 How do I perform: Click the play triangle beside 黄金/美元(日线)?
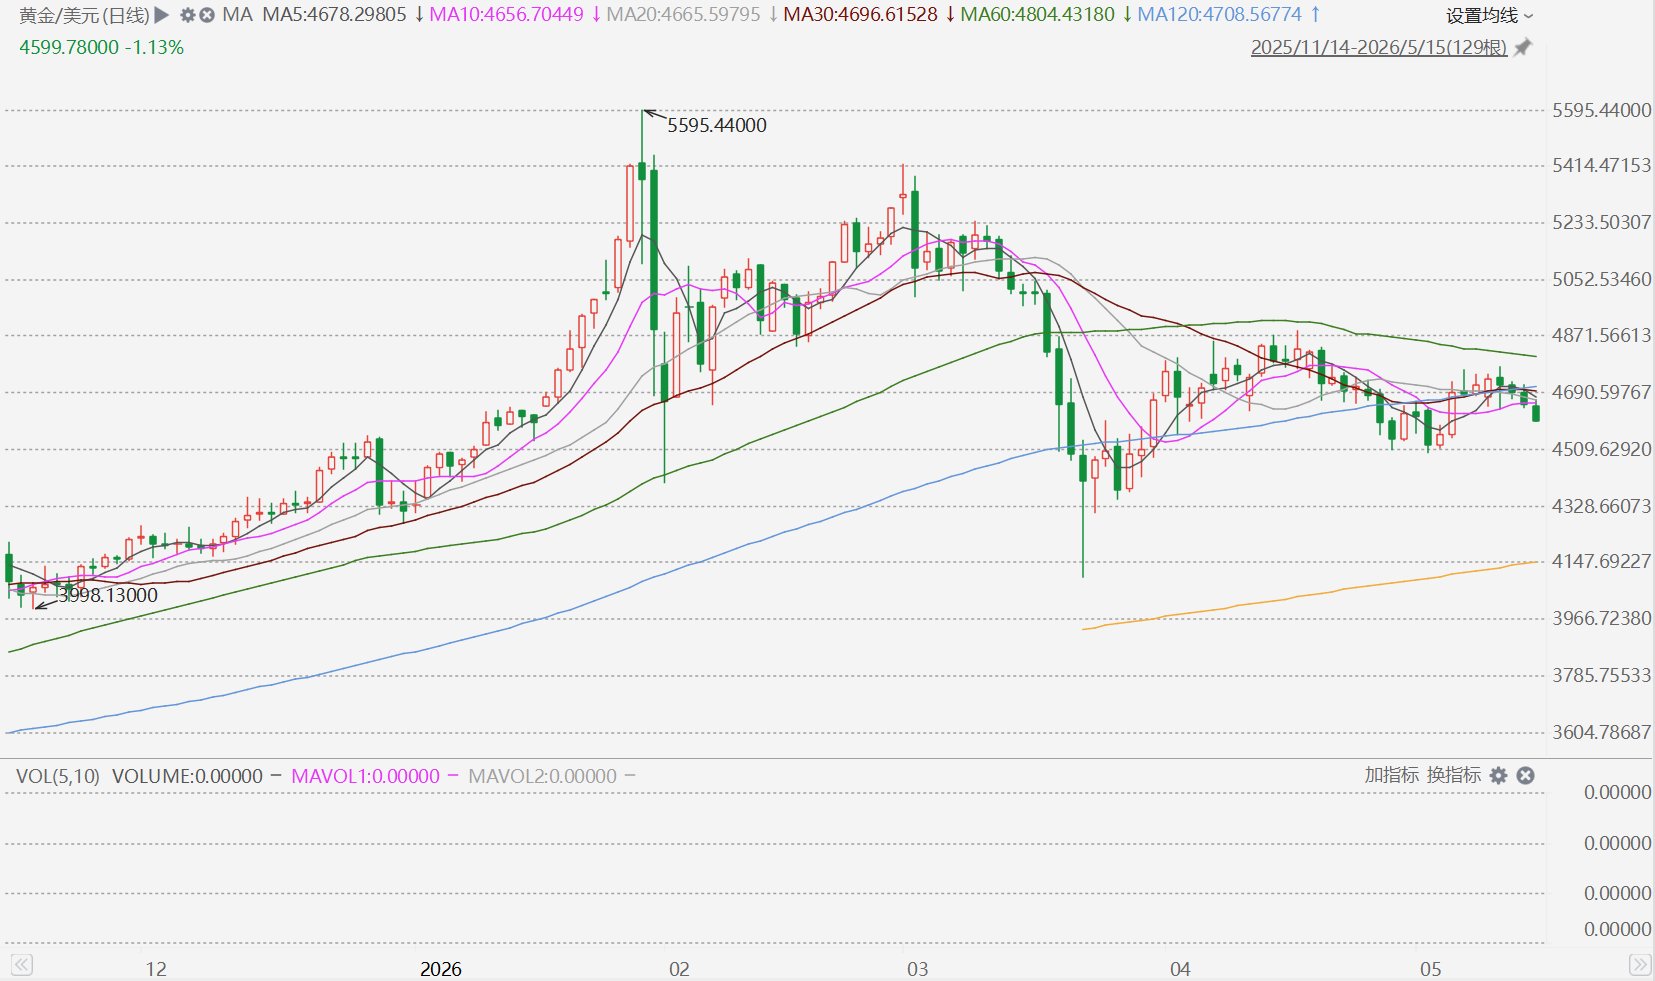click(162, 15)
